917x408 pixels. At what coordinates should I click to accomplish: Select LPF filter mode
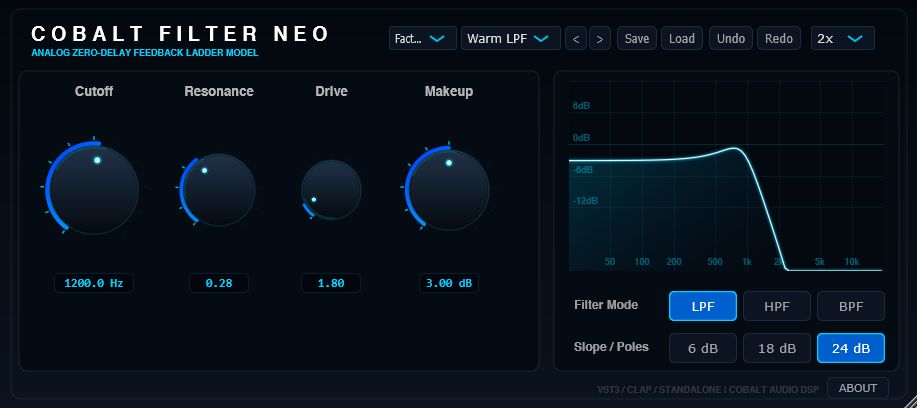click(703, 306)
